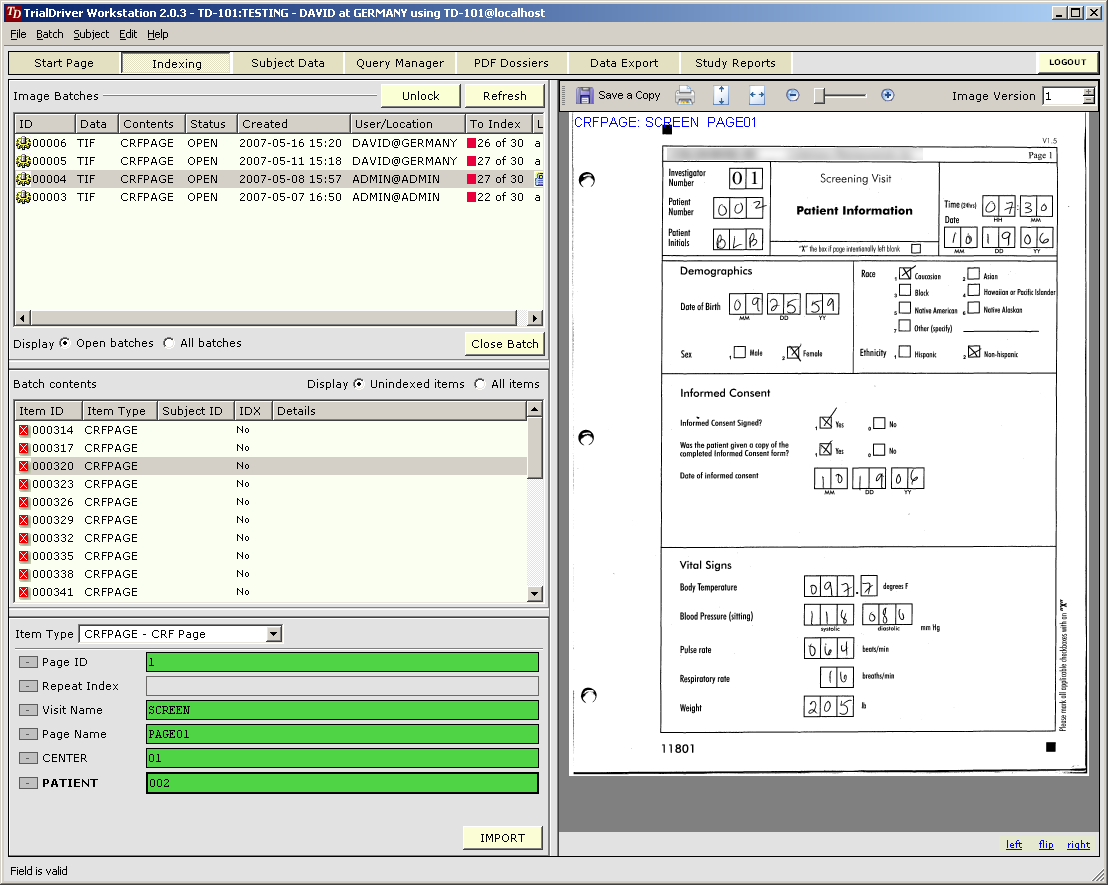Click the zoom out minus icon
This screenshot has height=885, width=1108.
pyautogui.click(x=793, y=96)
